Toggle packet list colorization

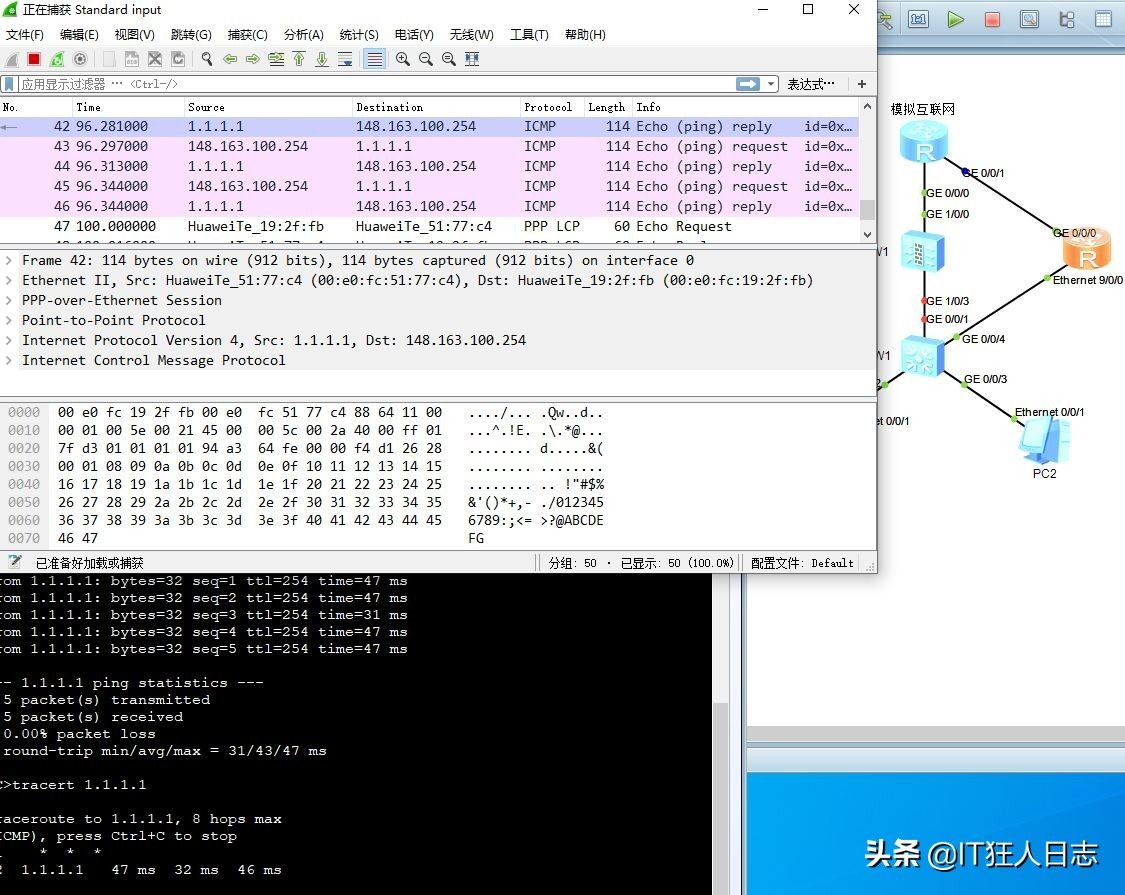(x=374, y=59)
